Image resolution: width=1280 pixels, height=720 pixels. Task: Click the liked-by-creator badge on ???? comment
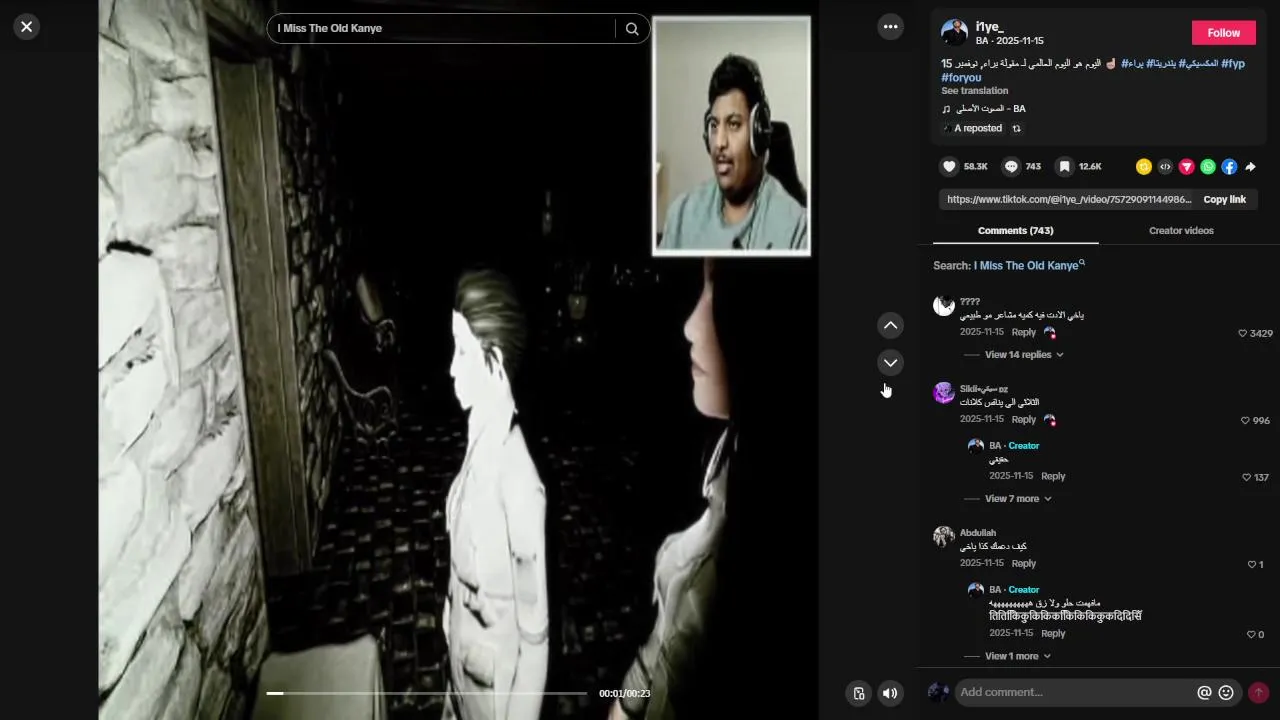[x=1050, y=333]
